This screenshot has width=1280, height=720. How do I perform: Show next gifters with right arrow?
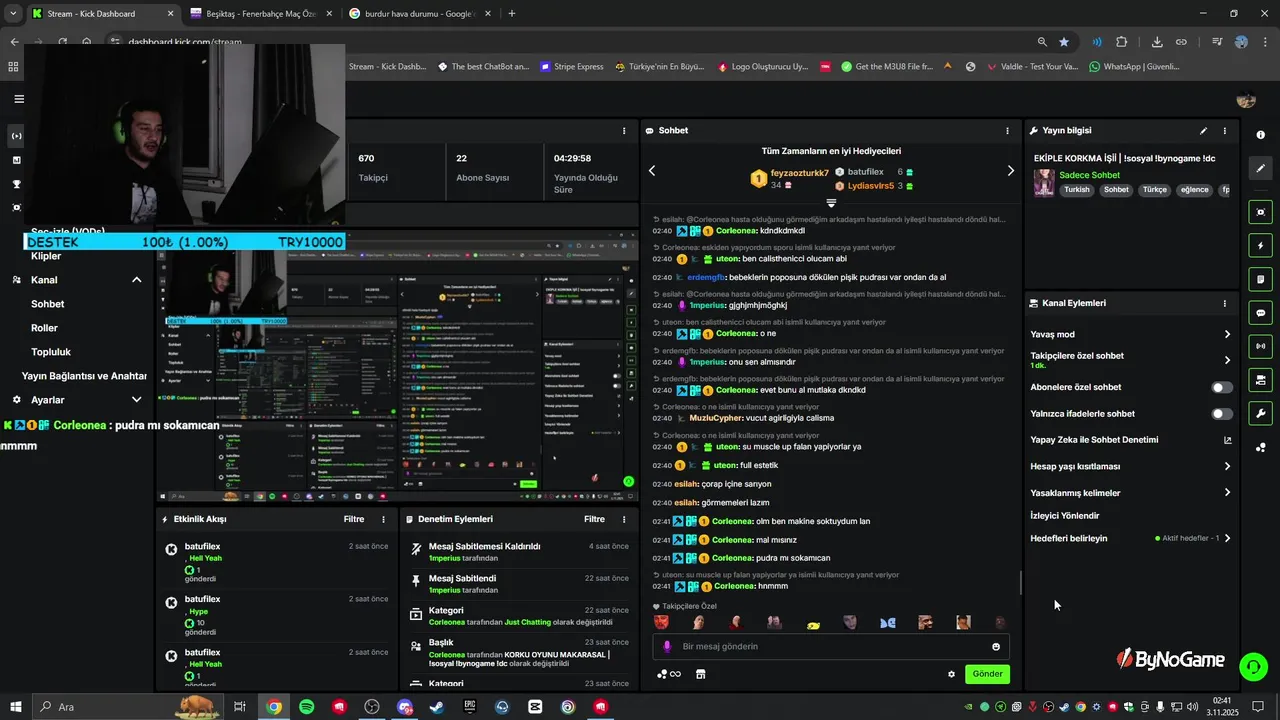pos(1010,171)
